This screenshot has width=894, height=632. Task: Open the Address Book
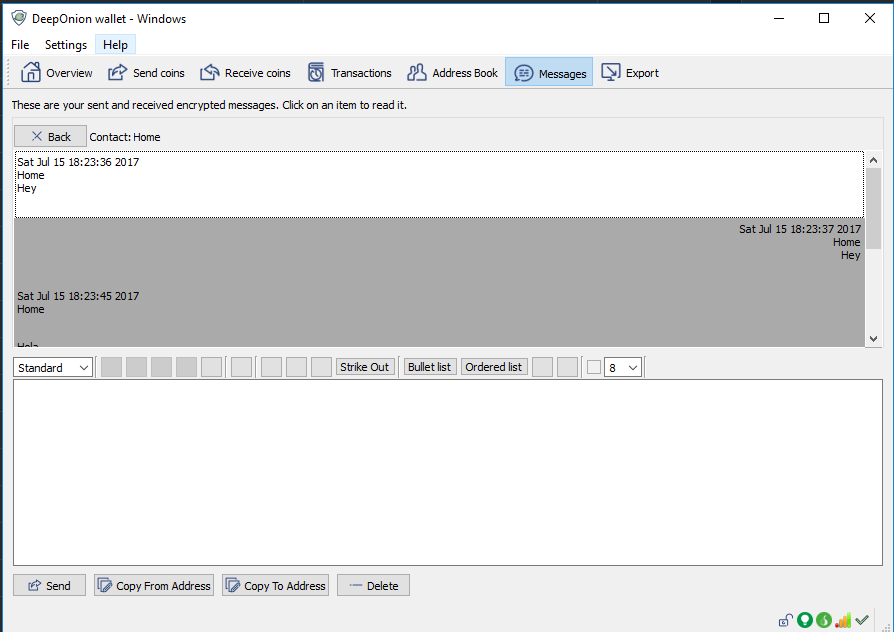click(x=452, y=73)
